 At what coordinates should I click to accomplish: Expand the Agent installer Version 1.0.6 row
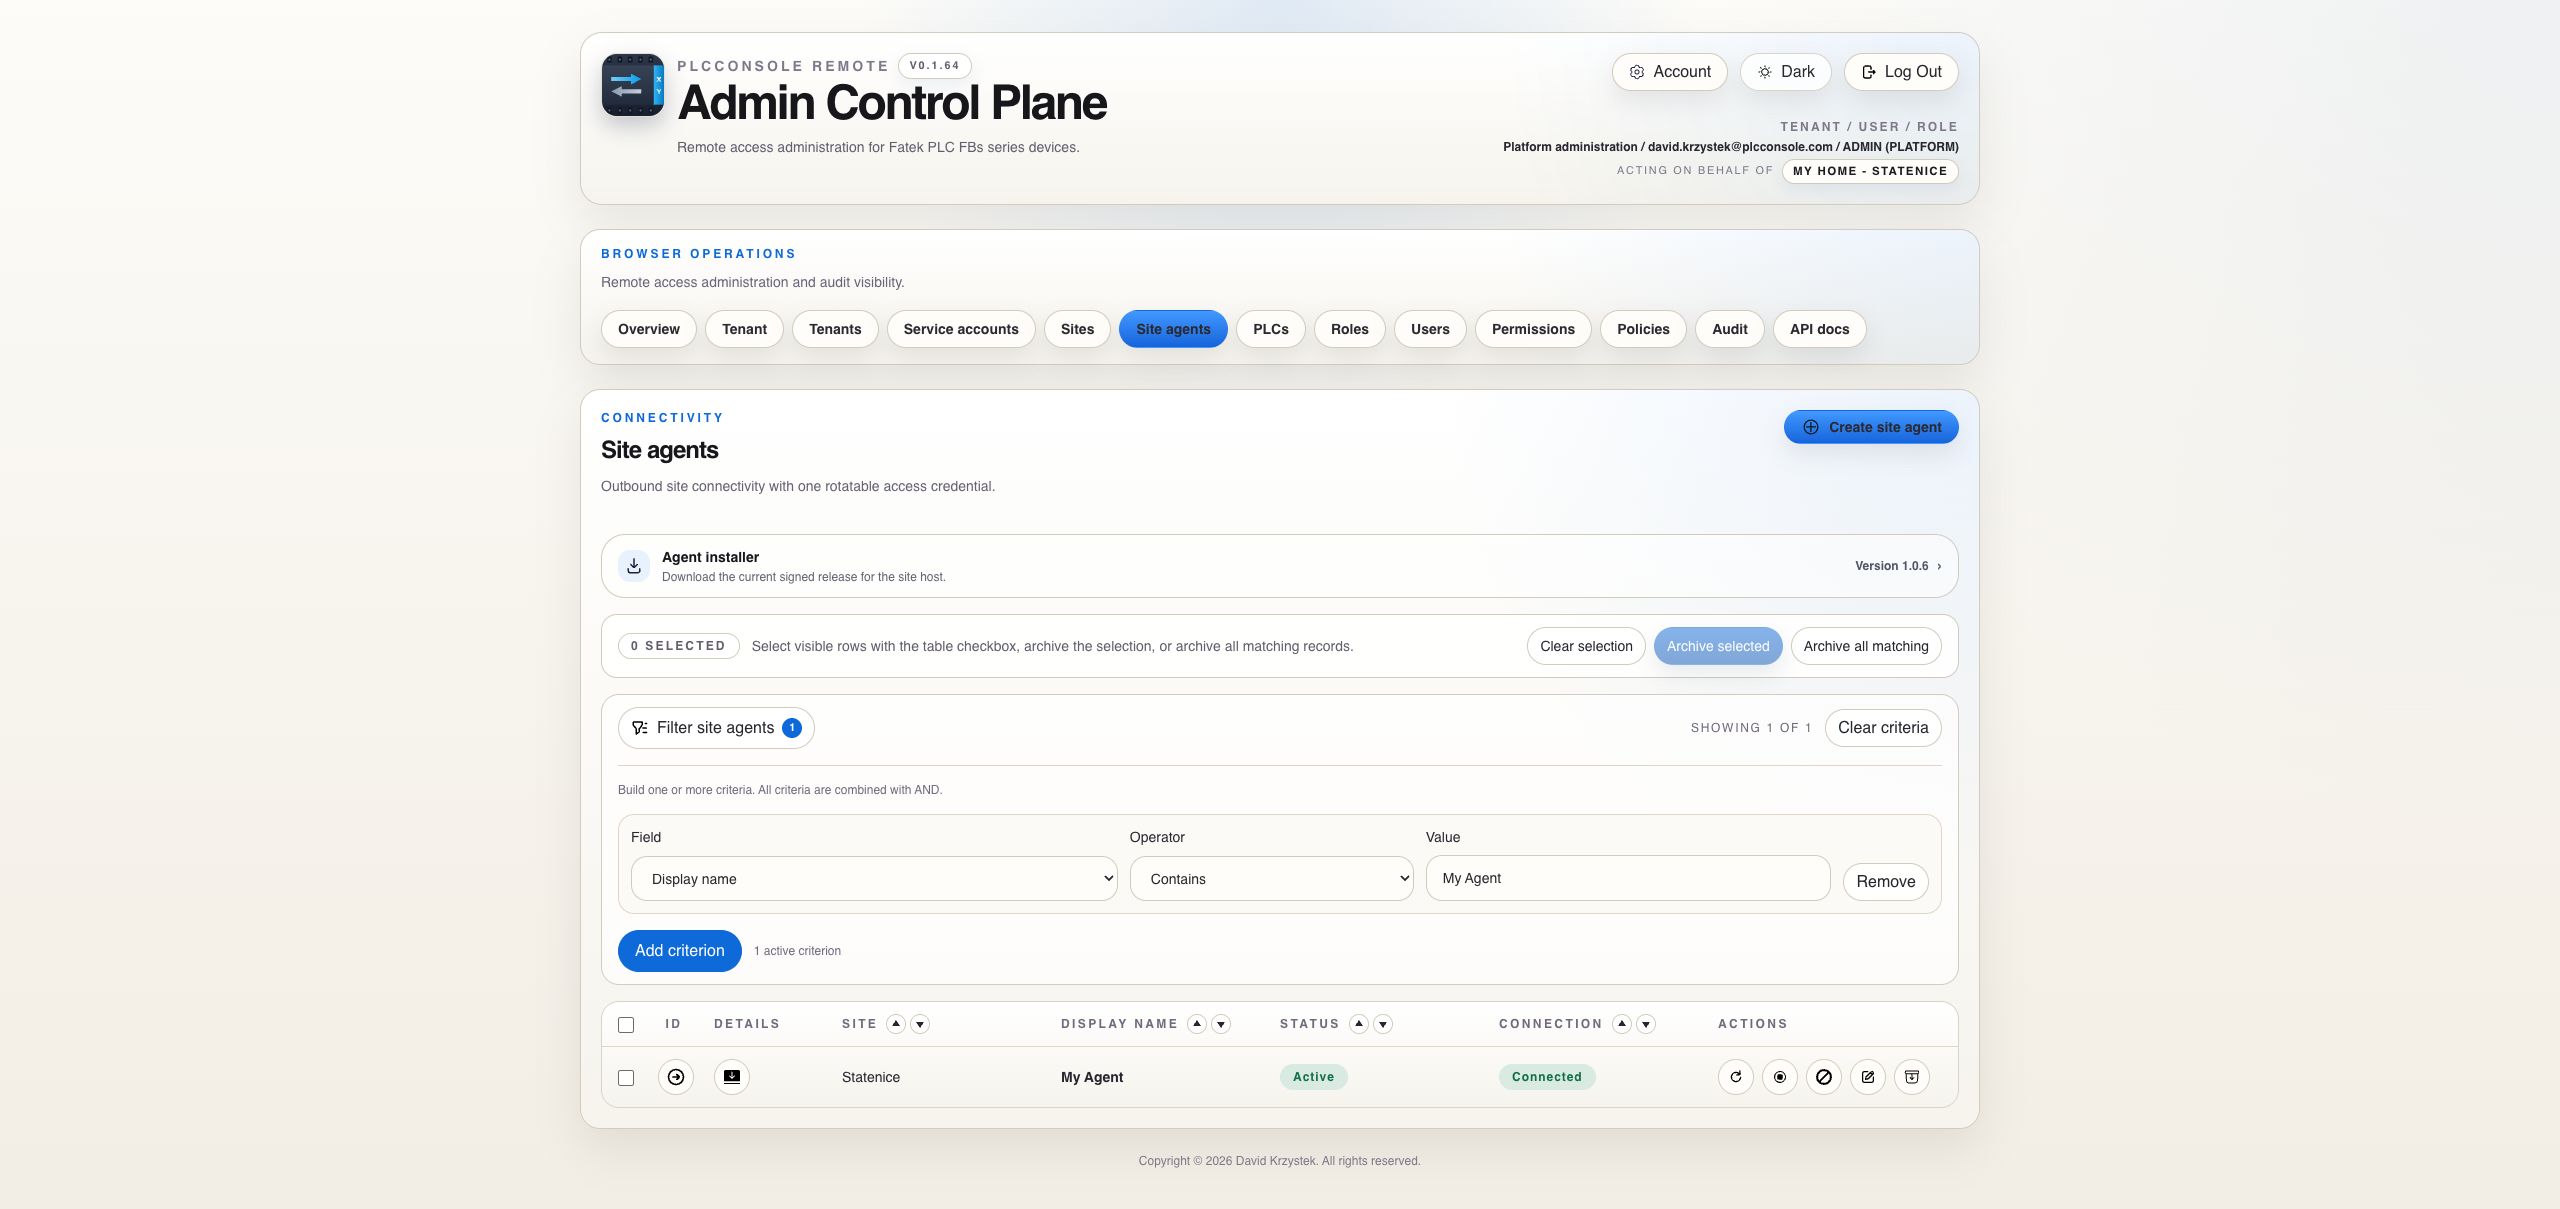pyautogui.click(x=1279, y=566)
